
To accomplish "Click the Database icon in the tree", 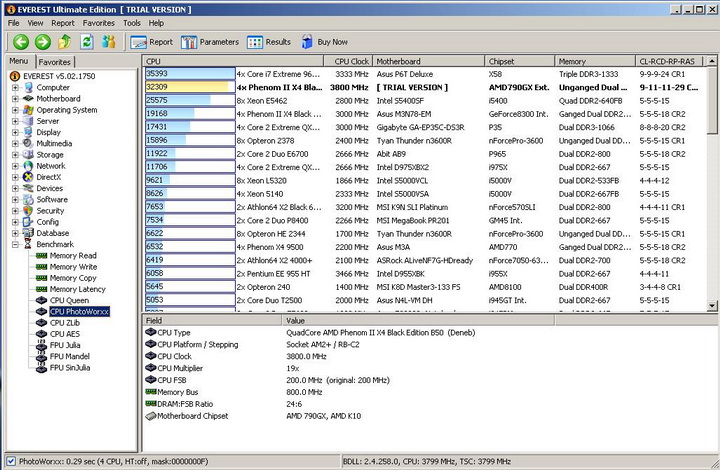I will (28, 233).
